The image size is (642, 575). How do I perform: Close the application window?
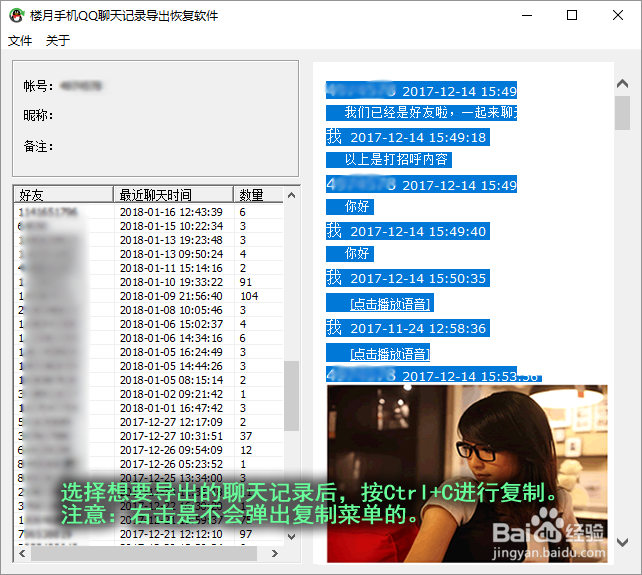tap(618, 16)
